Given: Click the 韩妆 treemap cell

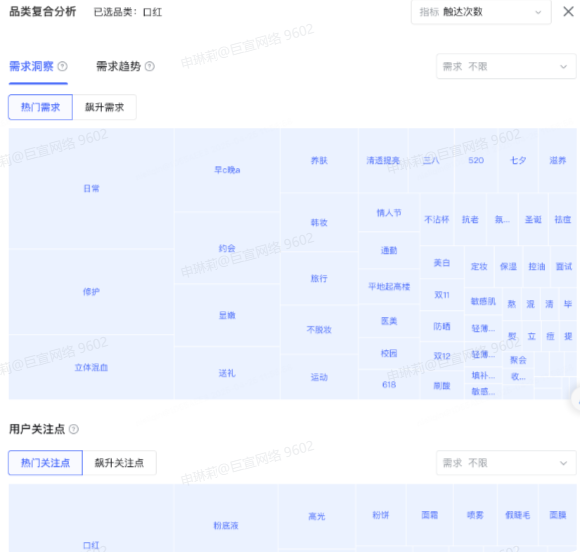Looking at the screenshot, I should pos(319,223).
